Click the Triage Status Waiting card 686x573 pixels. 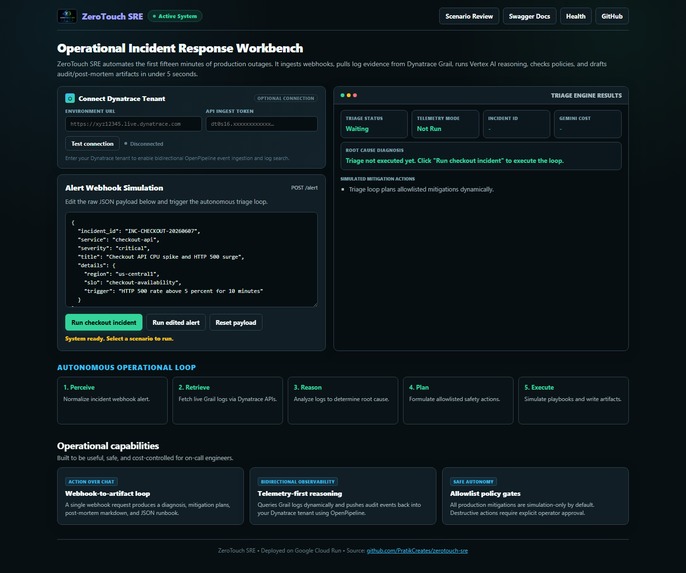[374, 124]
